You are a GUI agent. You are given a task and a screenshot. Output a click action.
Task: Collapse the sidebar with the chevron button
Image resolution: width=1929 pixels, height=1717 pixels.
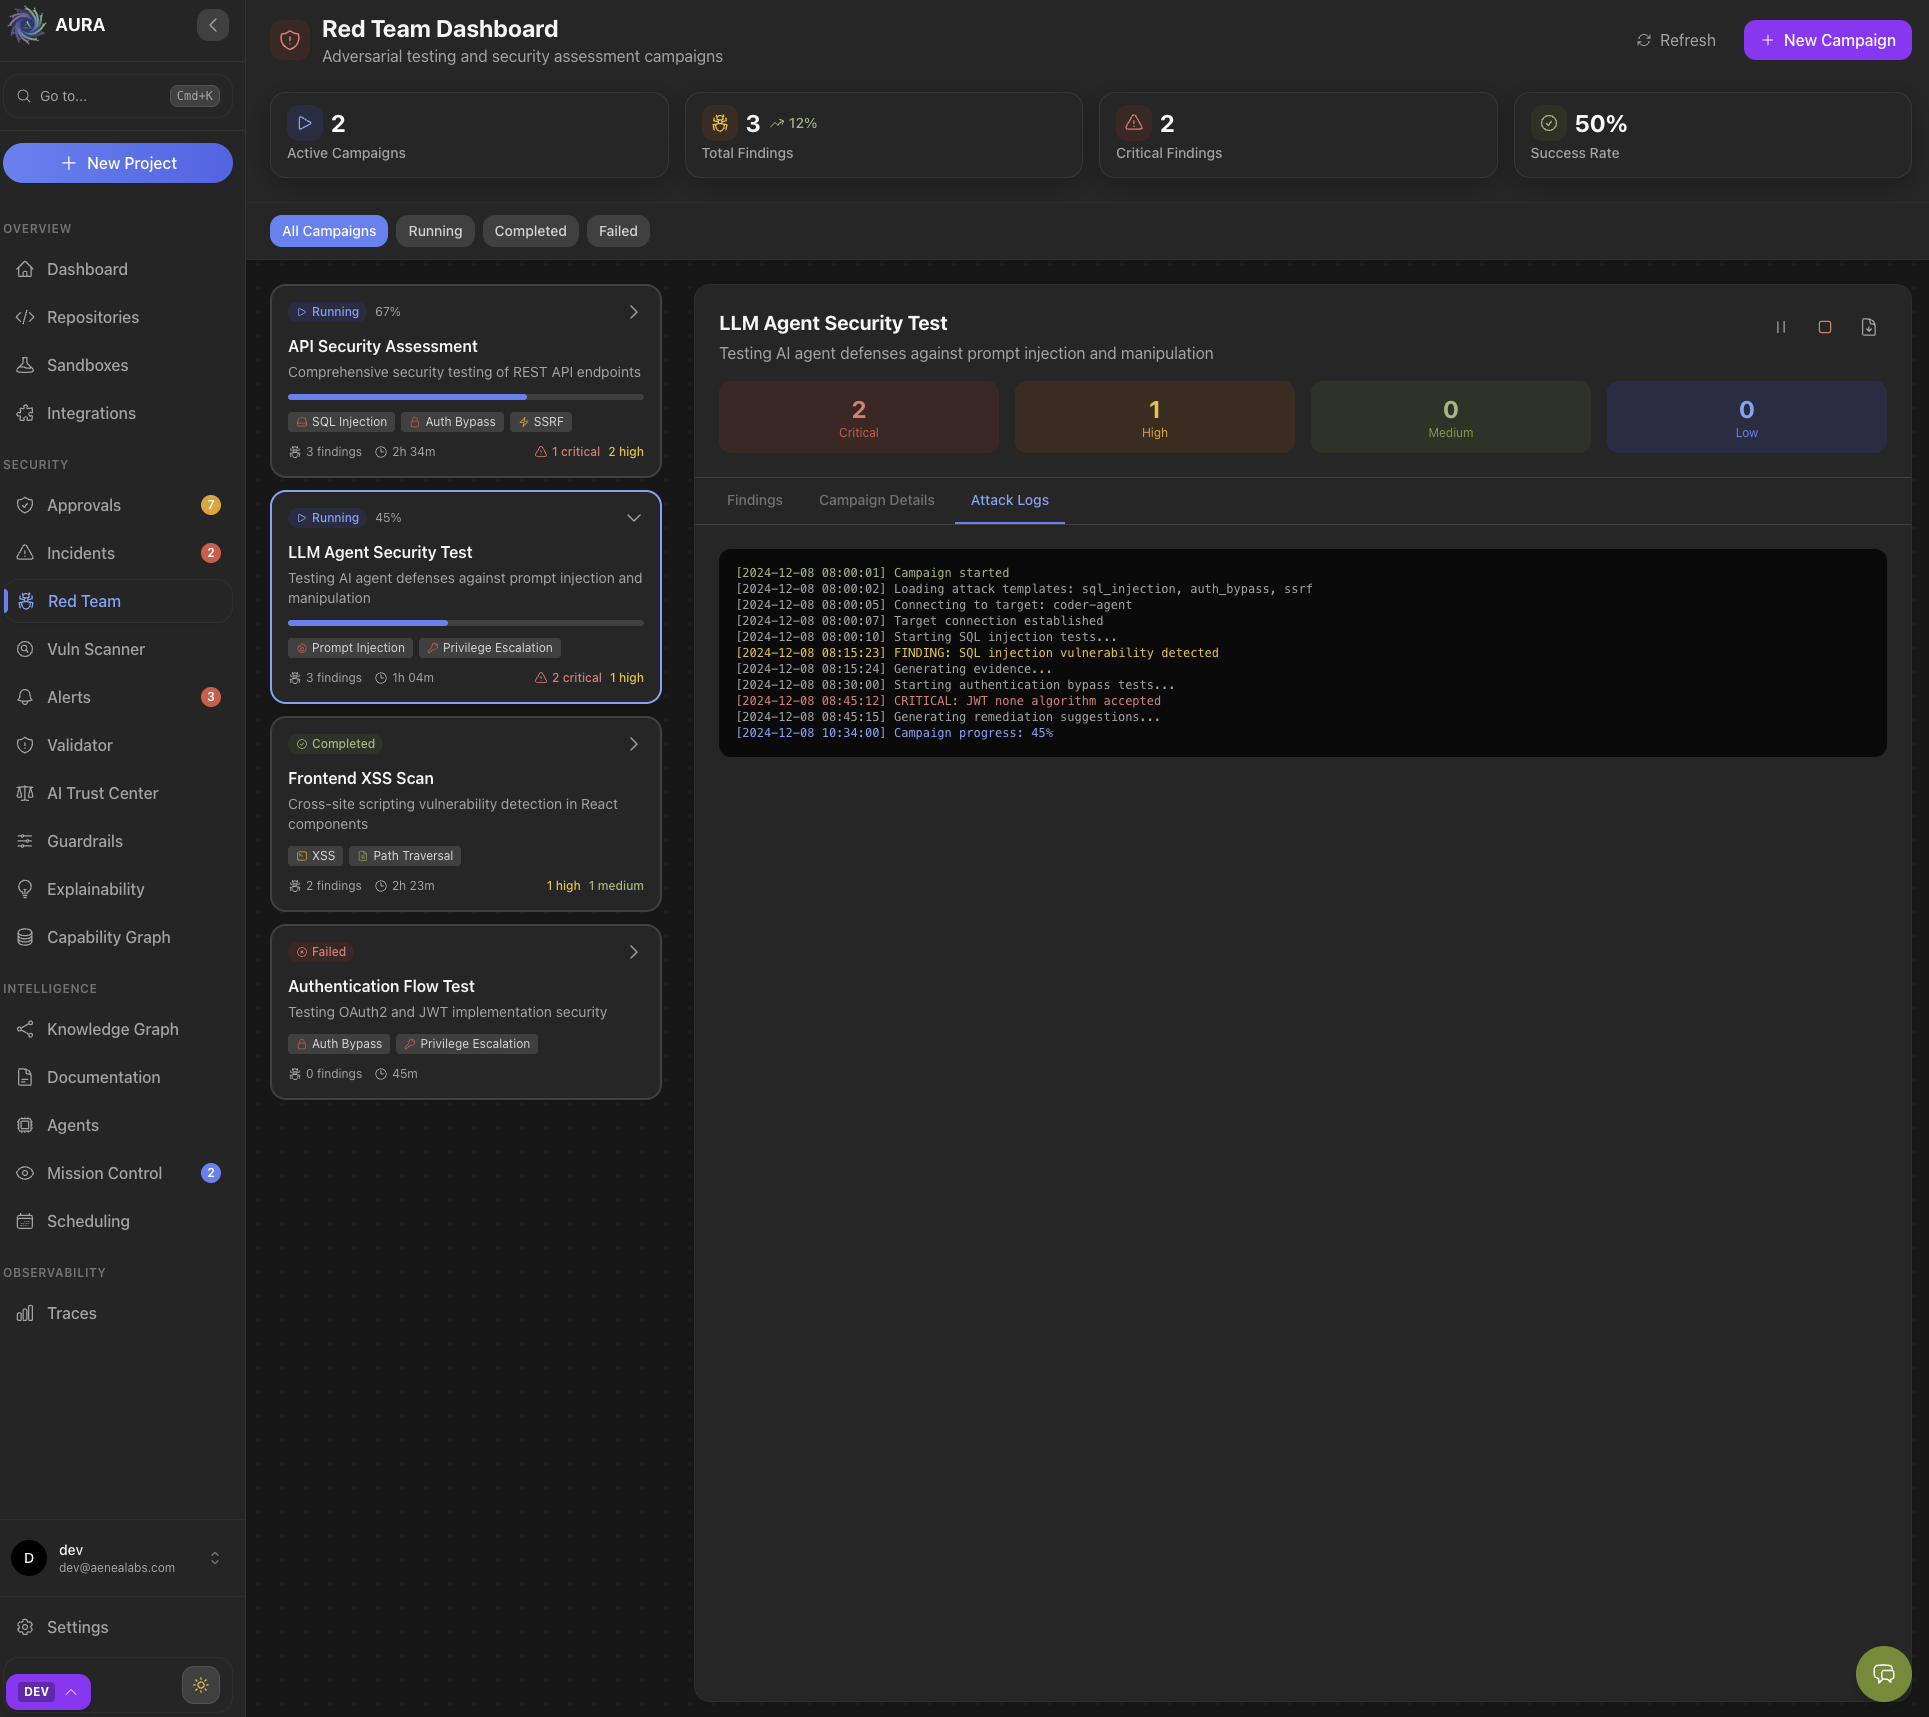[213, 25]
